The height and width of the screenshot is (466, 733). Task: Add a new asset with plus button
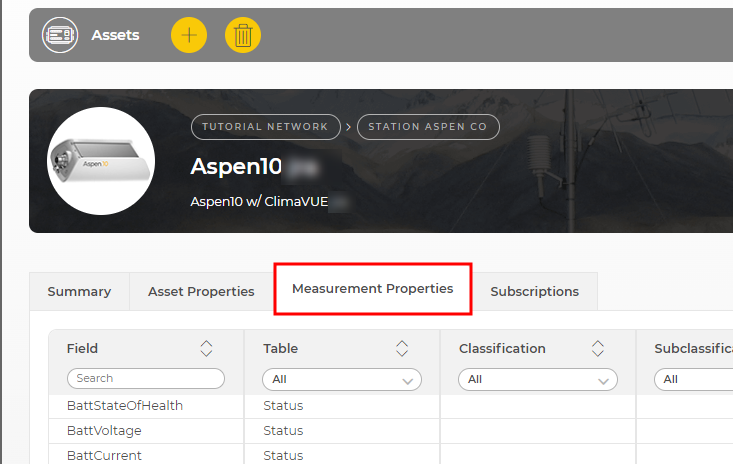pyautogui.click(x=189, y=35)
